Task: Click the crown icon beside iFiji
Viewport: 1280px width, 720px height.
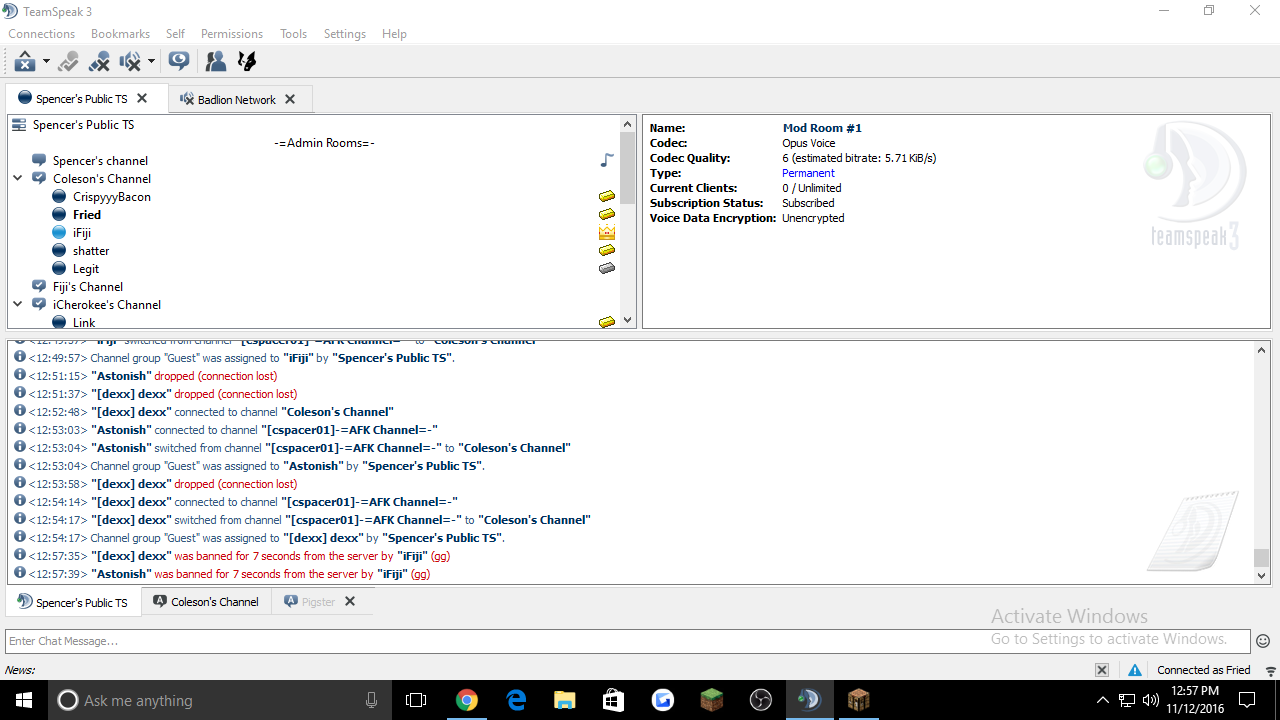Action: (x=607, y=233)
